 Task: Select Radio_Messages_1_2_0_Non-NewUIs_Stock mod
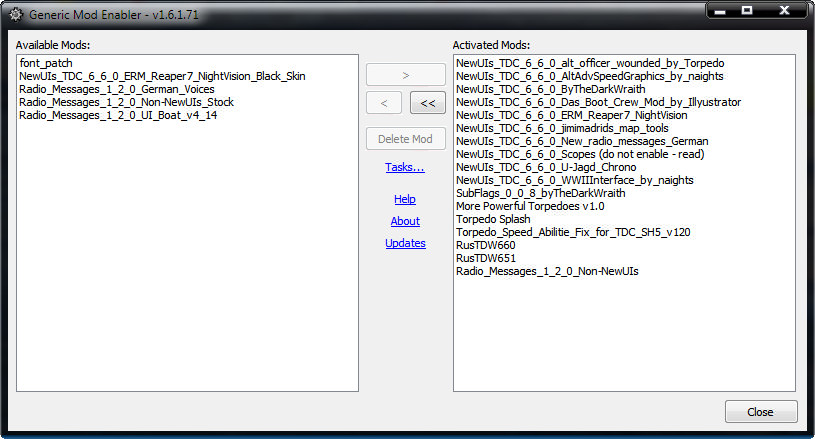point(126,102)
